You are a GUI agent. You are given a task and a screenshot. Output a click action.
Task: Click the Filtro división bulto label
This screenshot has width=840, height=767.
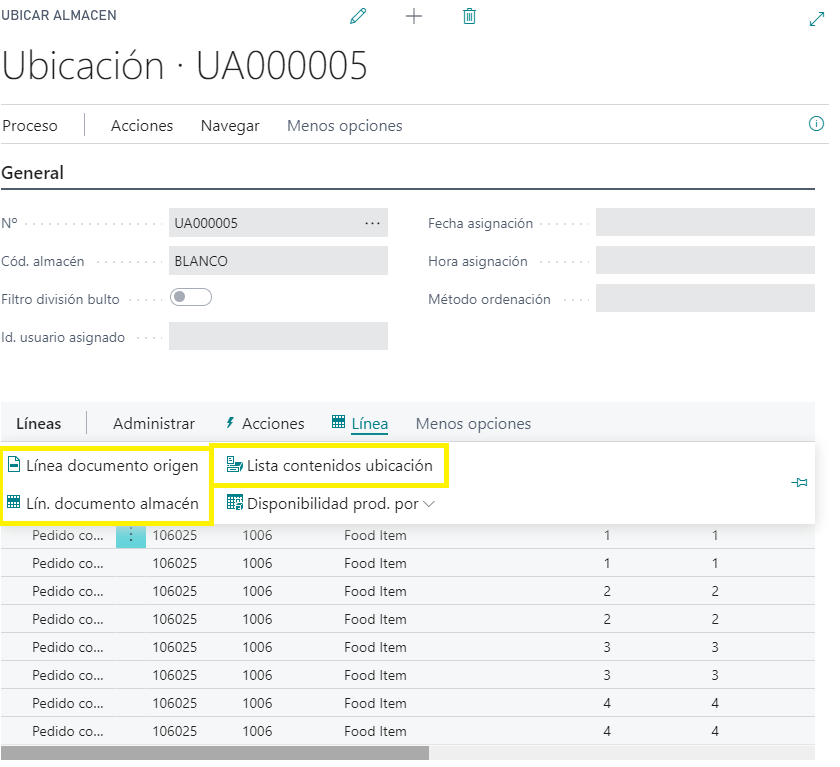[x=60, y=299]
